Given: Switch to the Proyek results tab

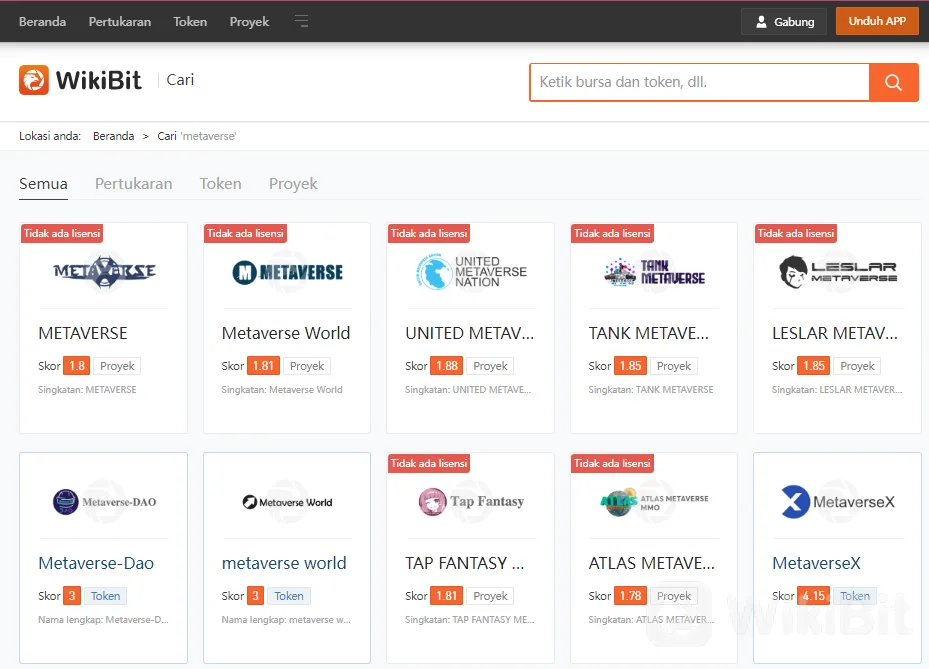Looking at the screenshot, I should click(293, 184).
